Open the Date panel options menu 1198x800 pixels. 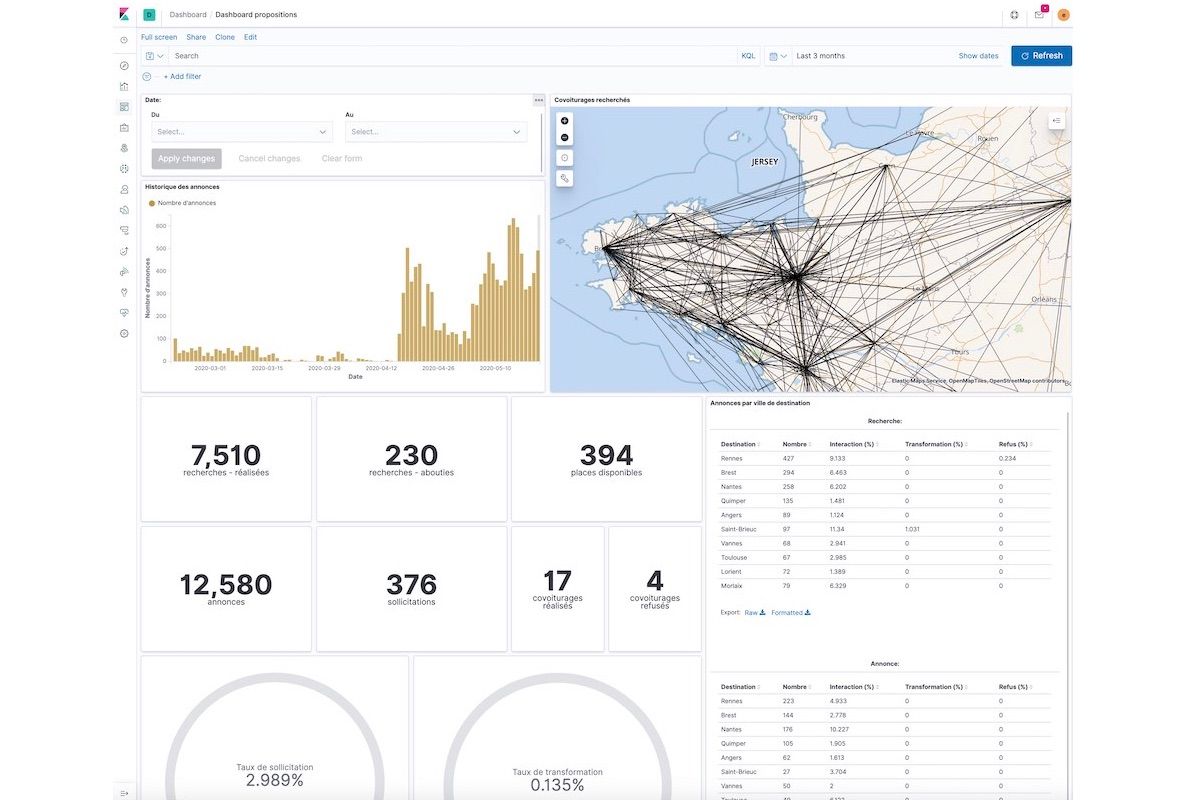click(x=538, y=100)
